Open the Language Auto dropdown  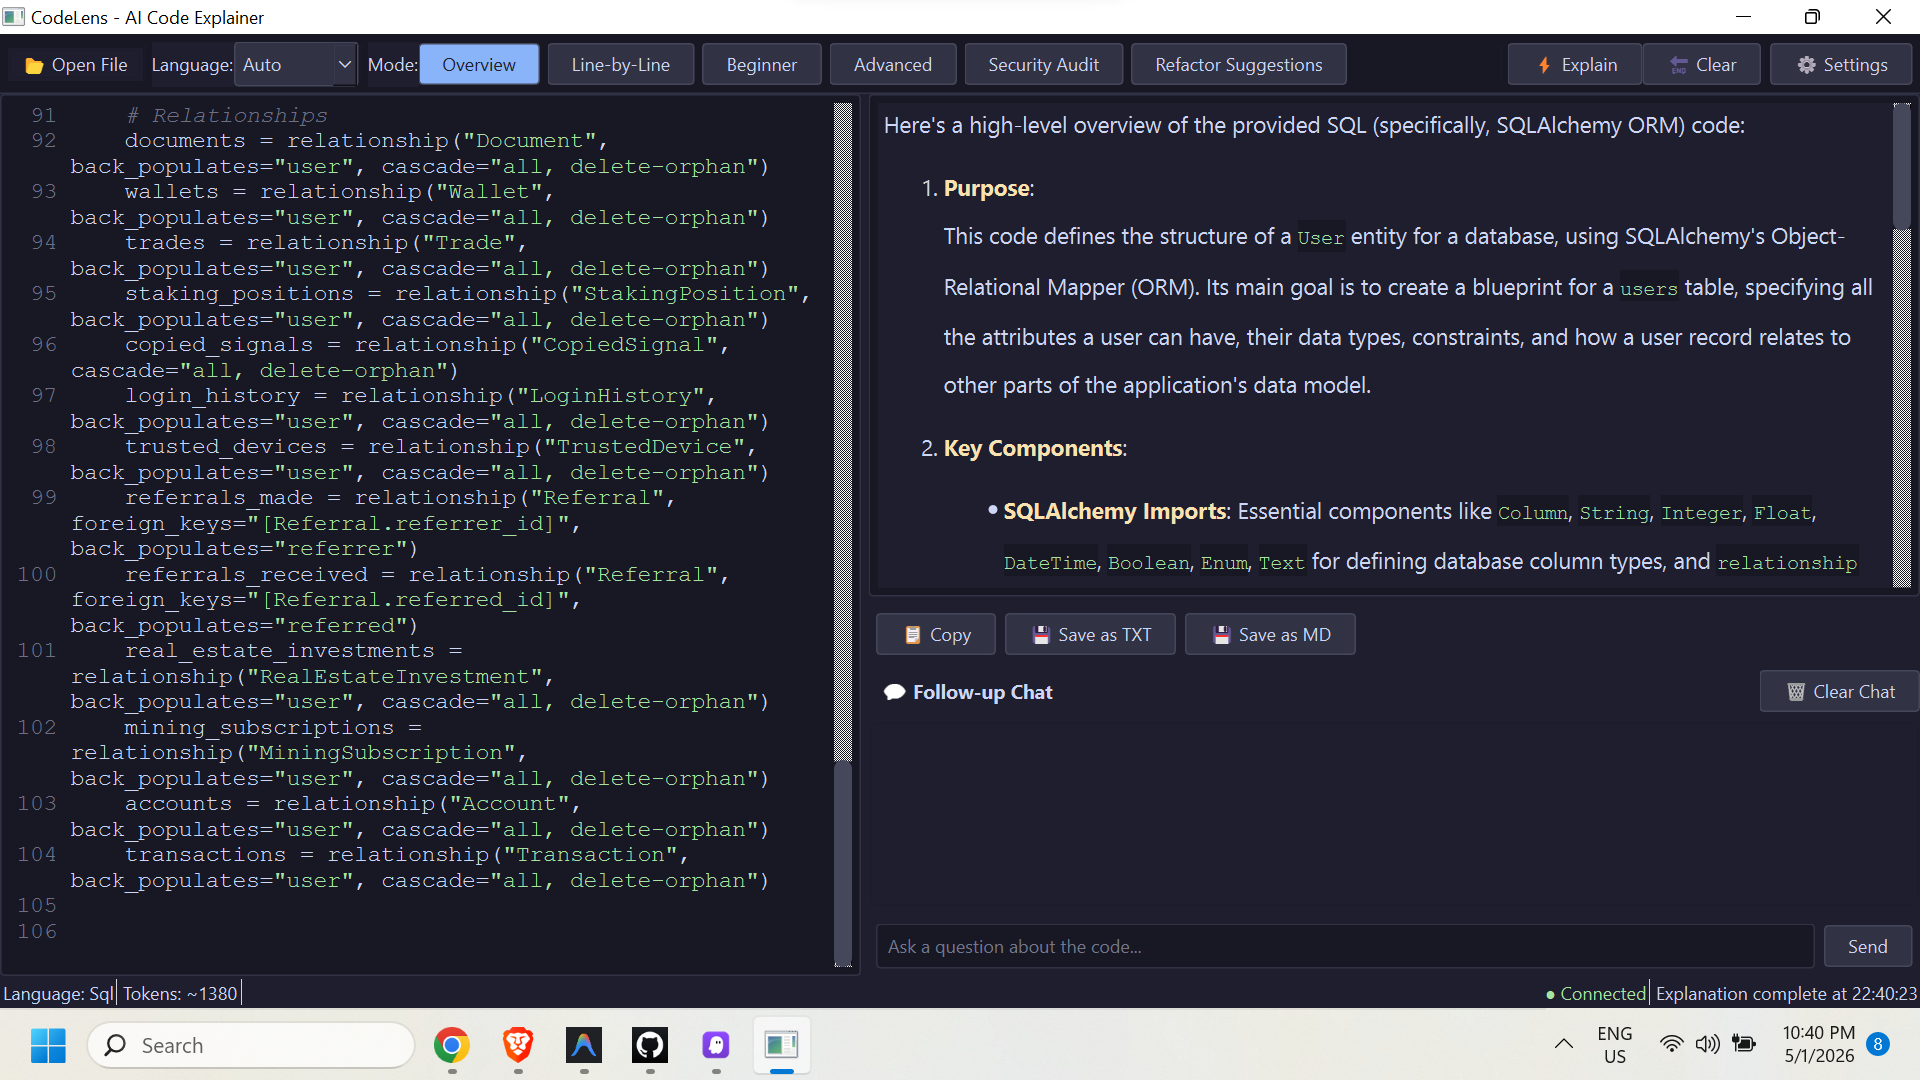296,65
